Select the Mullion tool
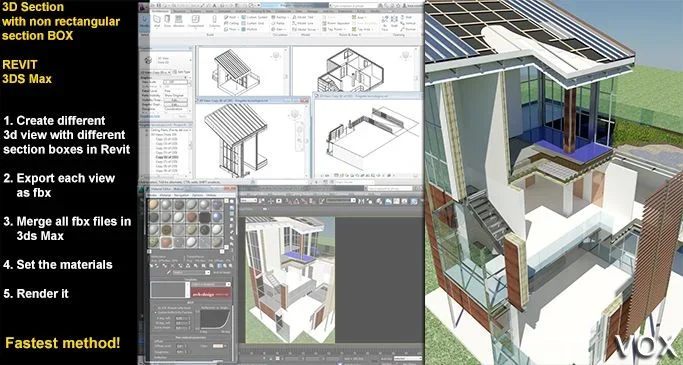This screenshot has width=683, height=365. click(x=250, y=29)
